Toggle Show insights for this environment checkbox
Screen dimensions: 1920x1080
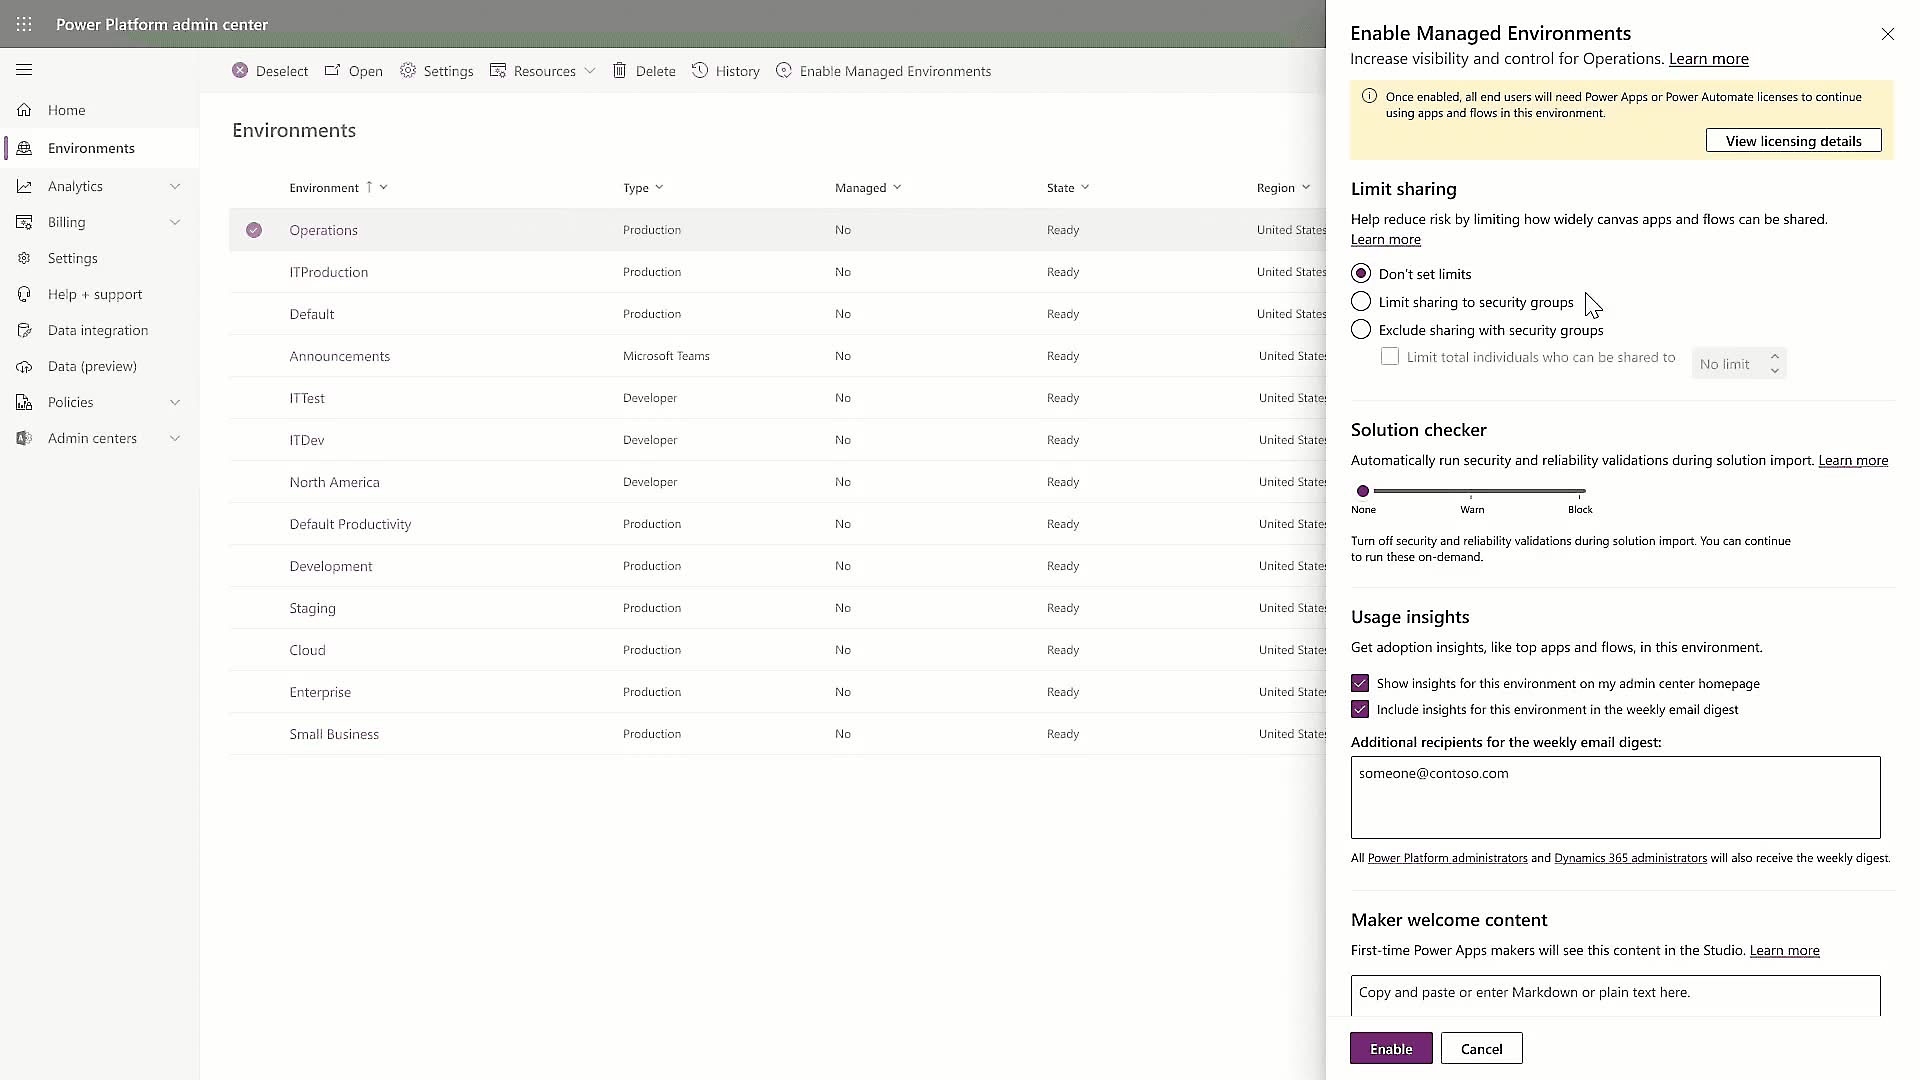(1360, 683)
